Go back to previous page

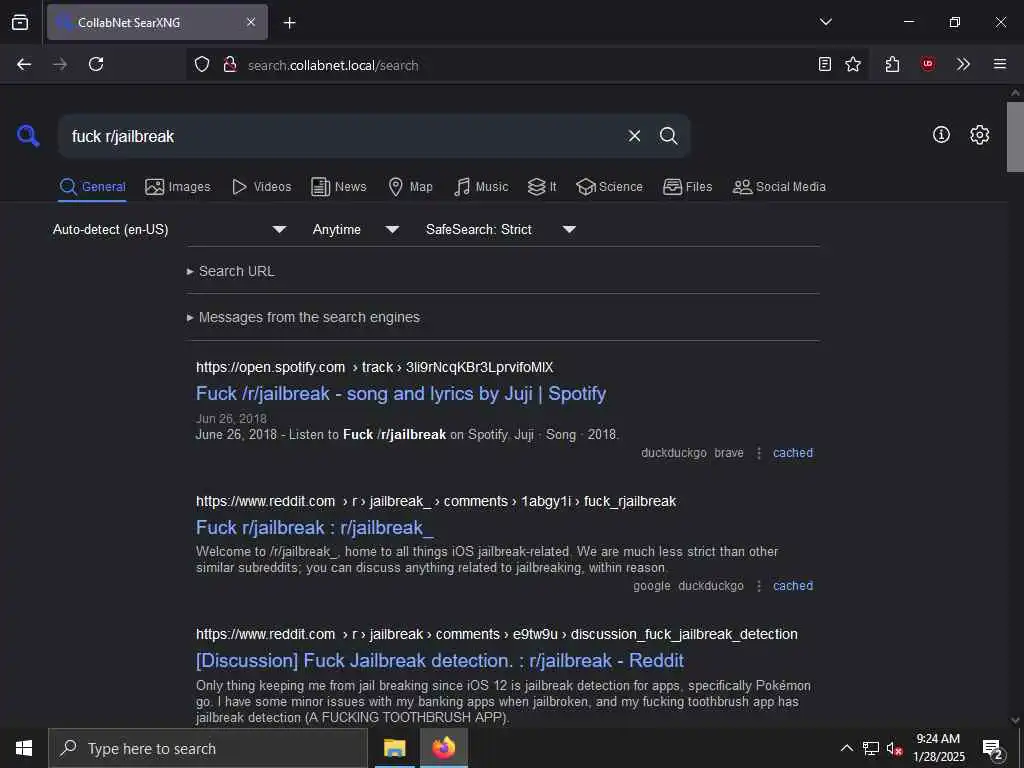(x=24, y=64)
